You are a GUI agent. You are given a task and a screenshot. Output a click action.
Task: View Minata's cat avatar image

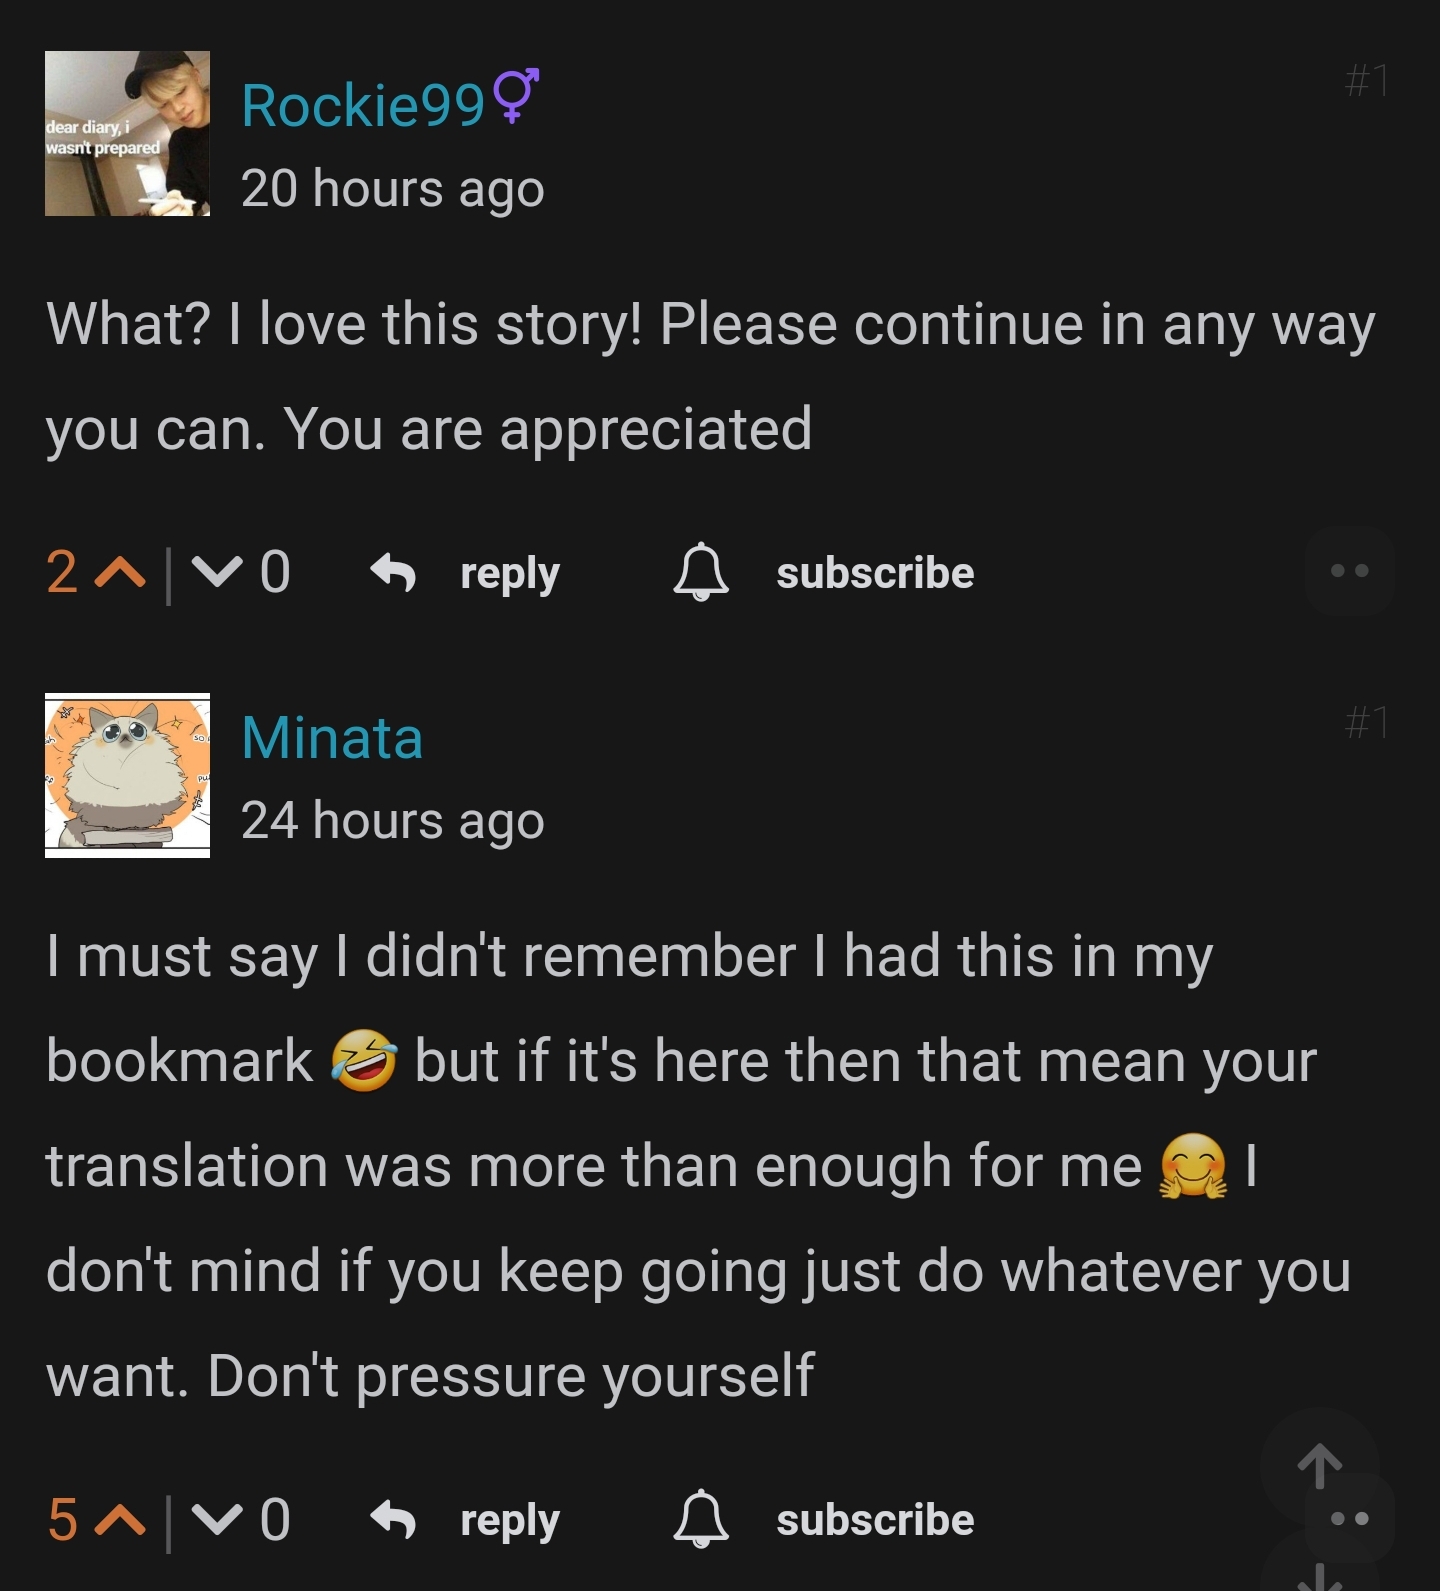127,775
